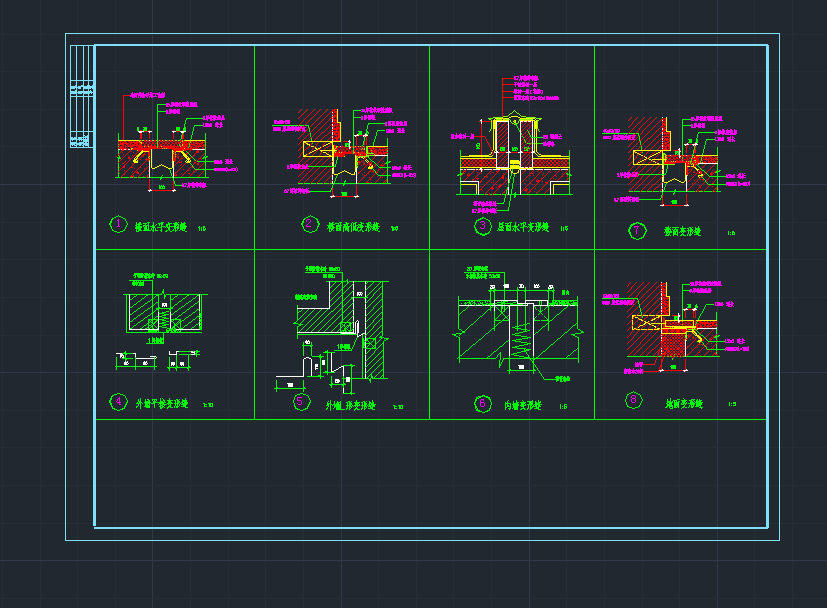This screenshot has width=827, height=608.
Task: Select the 屋面水平变形缝 title label
Action: [523, 228]
